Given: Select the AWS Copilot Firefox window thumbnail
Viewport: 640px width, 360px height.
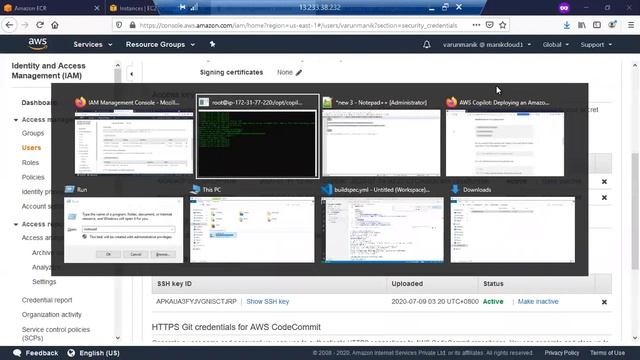Looking at the screenshot, I should 505,143.
